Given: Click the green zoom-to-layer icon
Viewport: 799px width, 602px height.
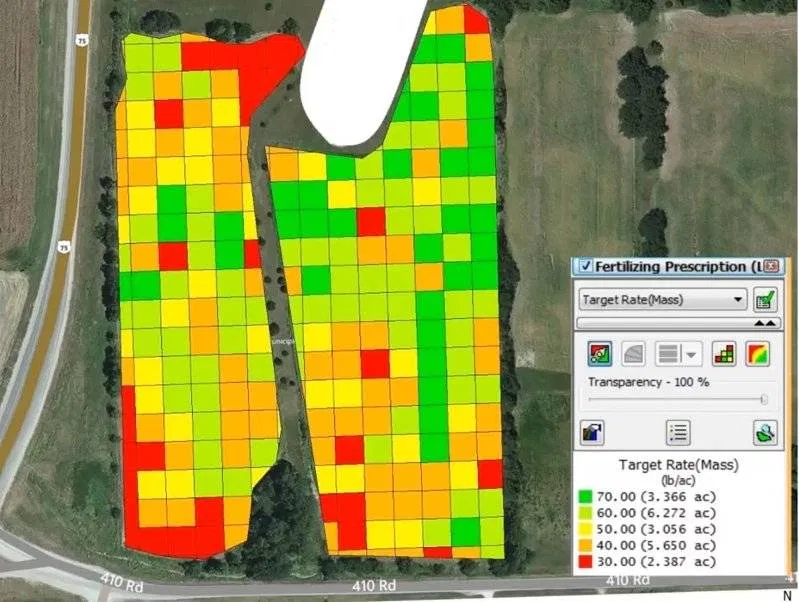Looking at the screenshot, I should [x=764, y=432].
